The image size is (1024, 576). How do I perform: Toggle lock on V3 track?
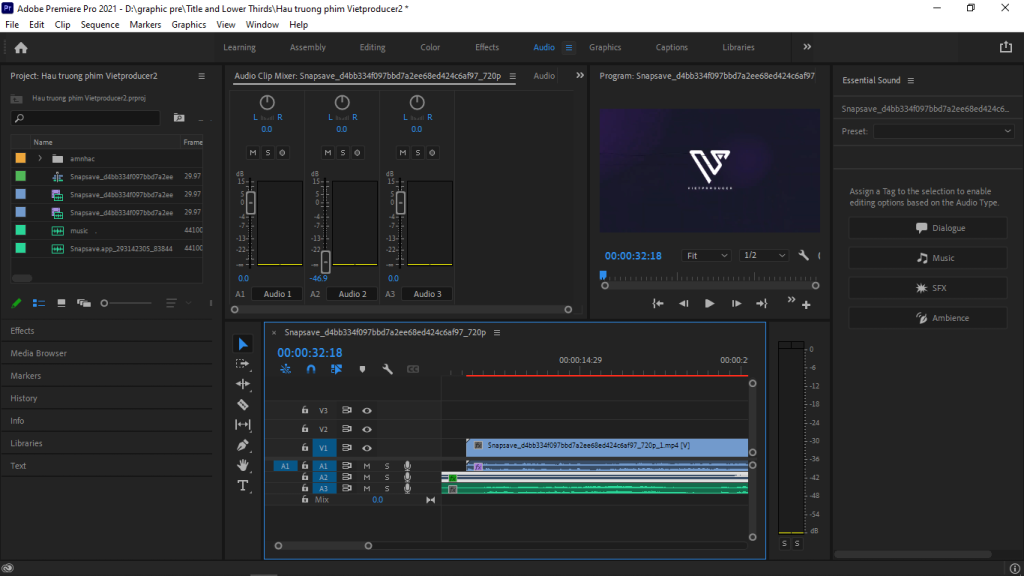305,410
